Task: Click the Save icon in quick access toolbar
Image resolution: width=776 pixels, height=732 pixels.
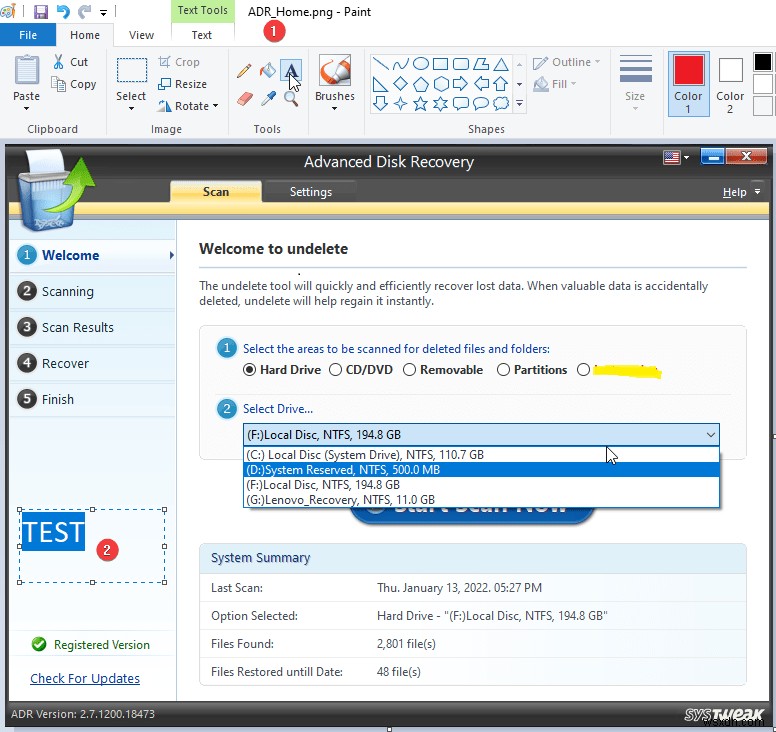Action: [x=41, y=11]
